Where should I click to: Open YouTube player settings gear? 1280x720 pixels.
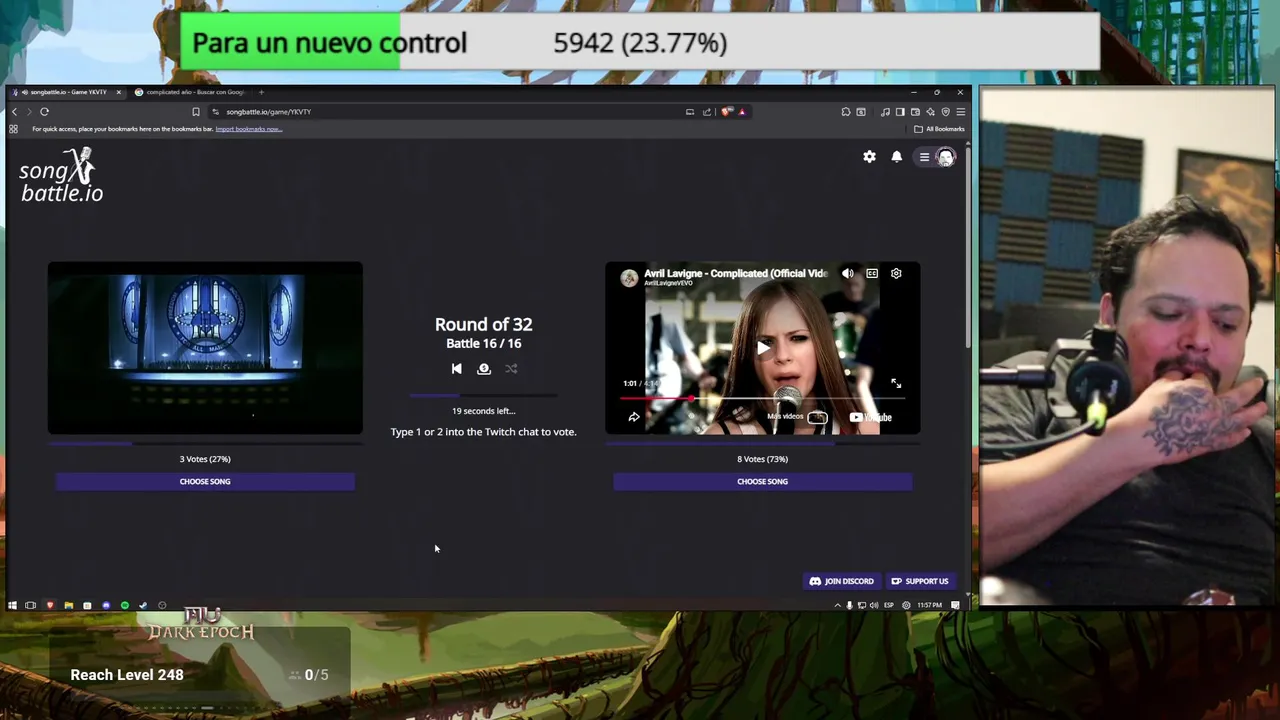[x=896, y=273]
